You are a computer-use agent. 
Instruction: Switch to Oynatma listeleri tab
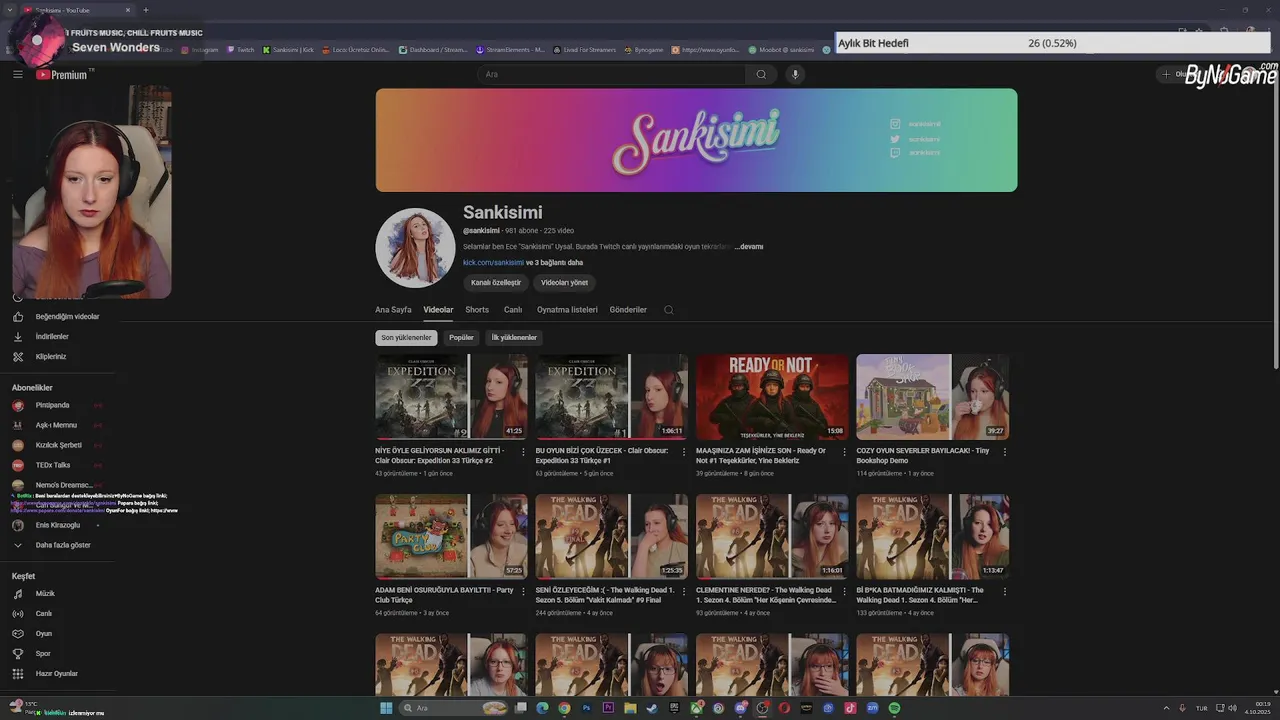567,310
